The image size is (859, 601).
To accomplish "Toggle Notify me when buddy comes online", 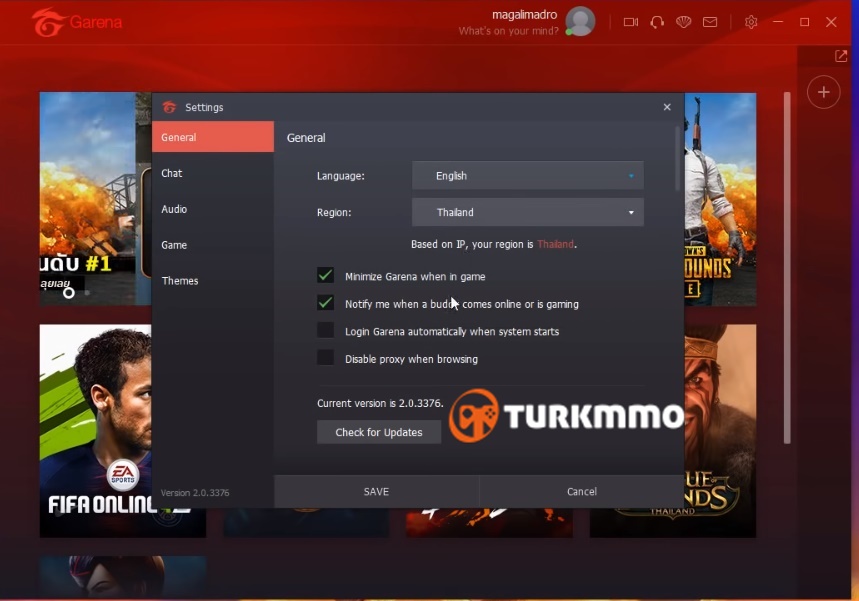I will click(x=325, y=302).
